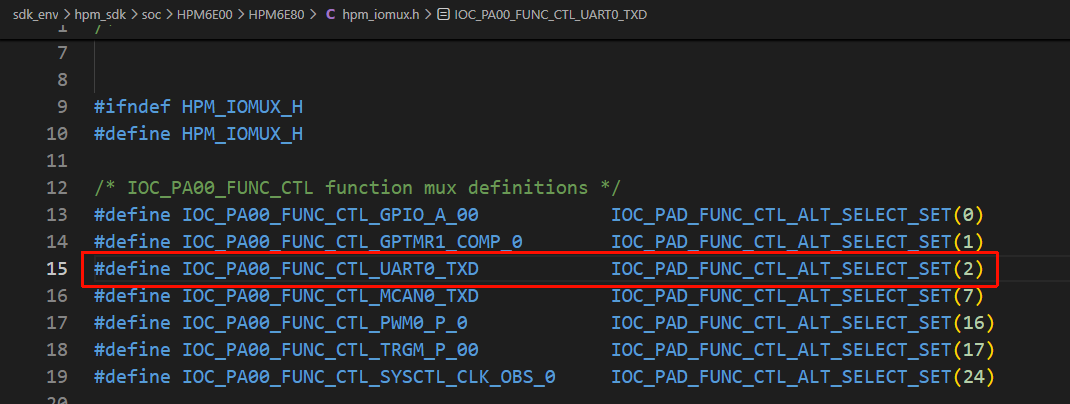This screenshot has width=1070, height=404.
Task: Click line number 19 in the gutter
Action: coord(57,377)
